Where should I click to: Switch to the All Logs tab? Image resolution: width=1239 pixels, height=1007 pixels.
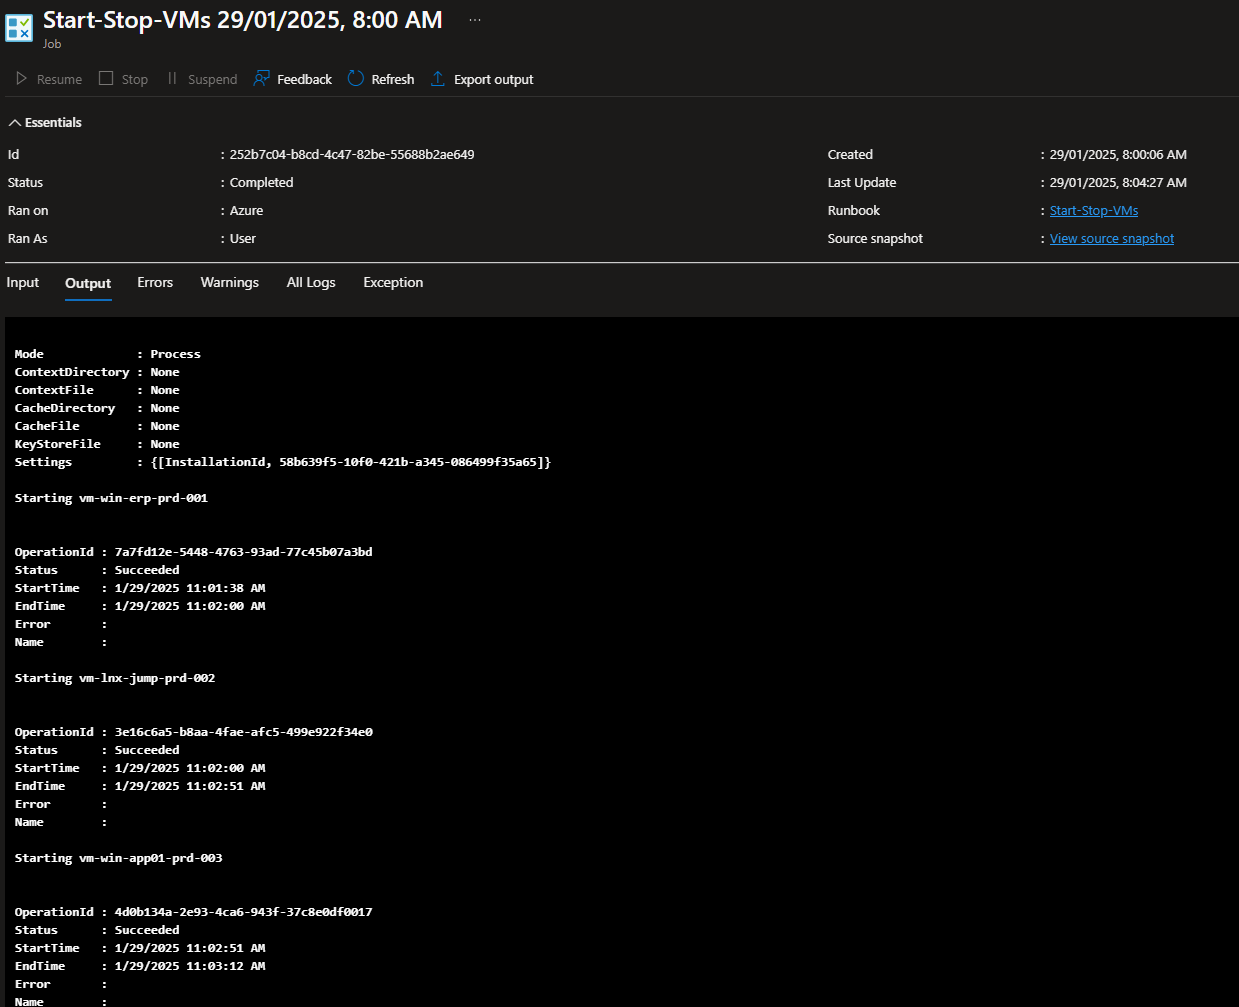pyautogui.click(x=311, y=283)
